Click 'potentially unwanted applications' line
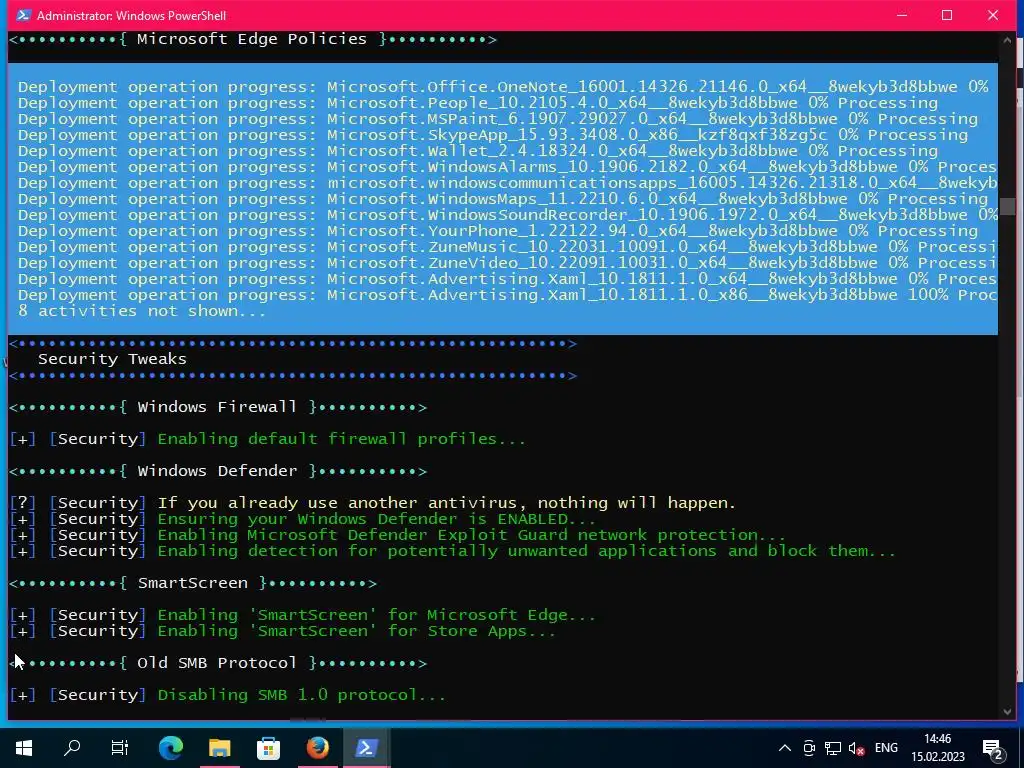Screen dimensions: 1024x768 click(x=453, y=551)
